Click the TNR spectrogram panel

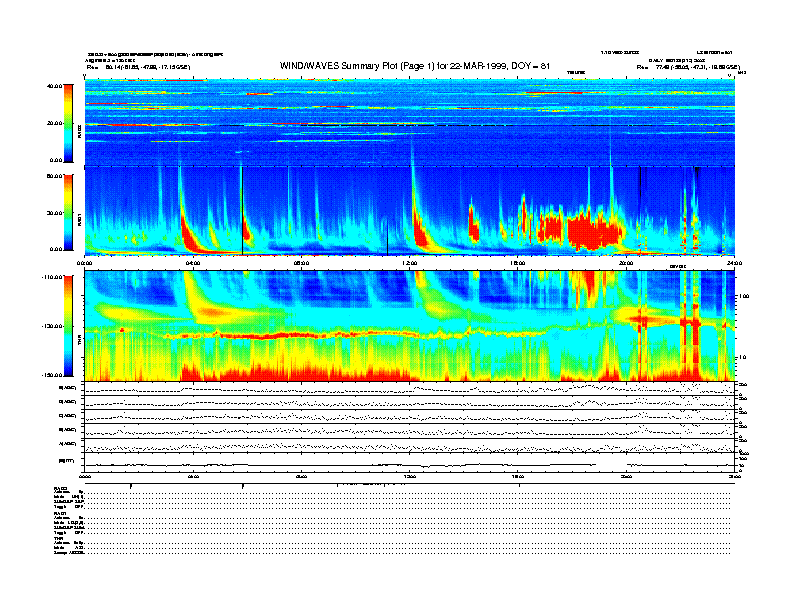410,326
